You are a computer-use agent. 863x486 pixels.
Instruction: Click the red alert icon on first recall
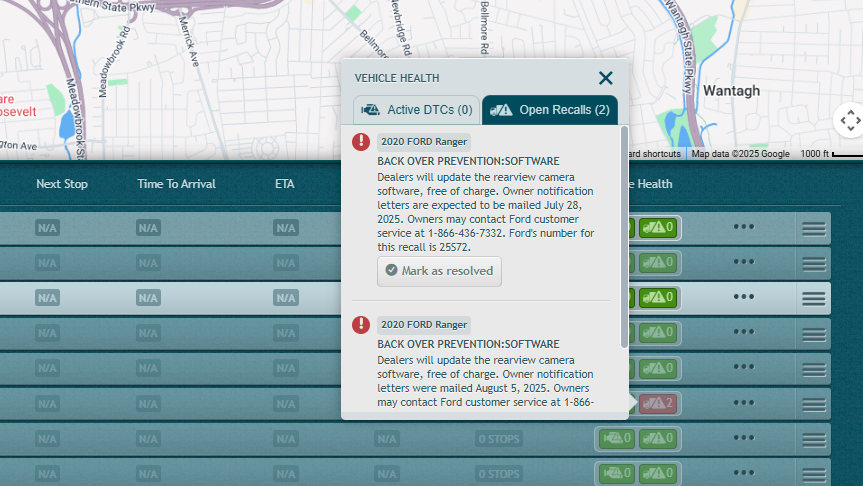361,142
